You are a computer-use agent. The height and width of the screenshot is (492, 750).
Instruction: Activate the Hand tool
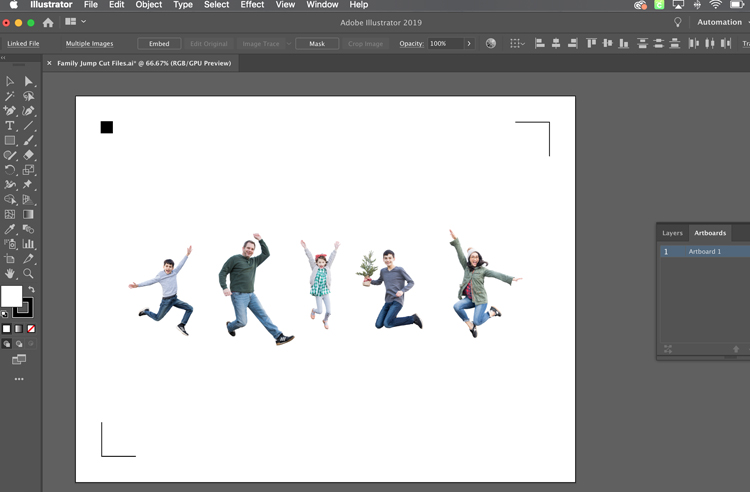coord(10,273)
